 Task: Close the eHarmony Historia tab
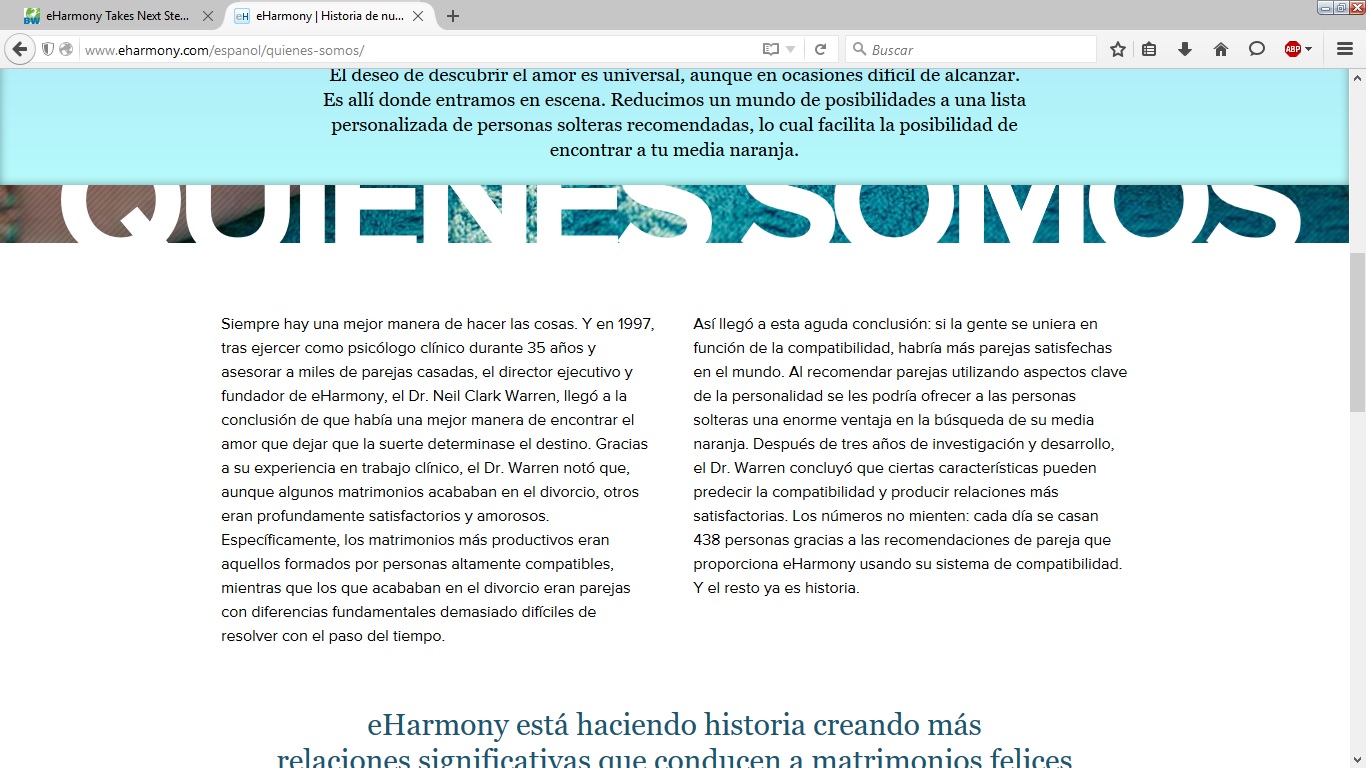pyautogui.click(x=420, y=16)
